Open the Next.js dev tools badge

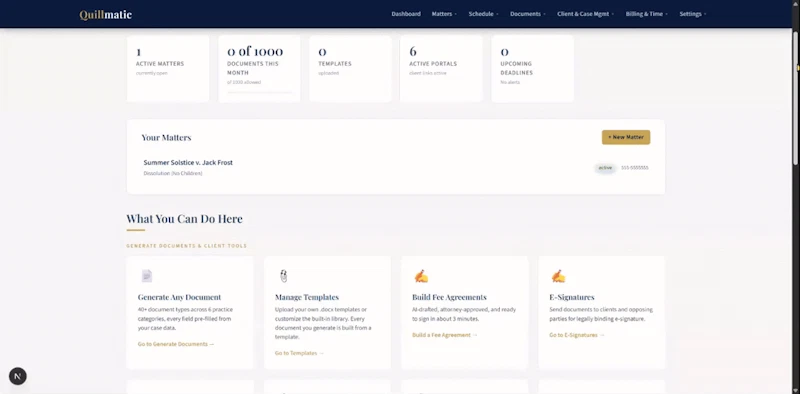pos(18,377)
